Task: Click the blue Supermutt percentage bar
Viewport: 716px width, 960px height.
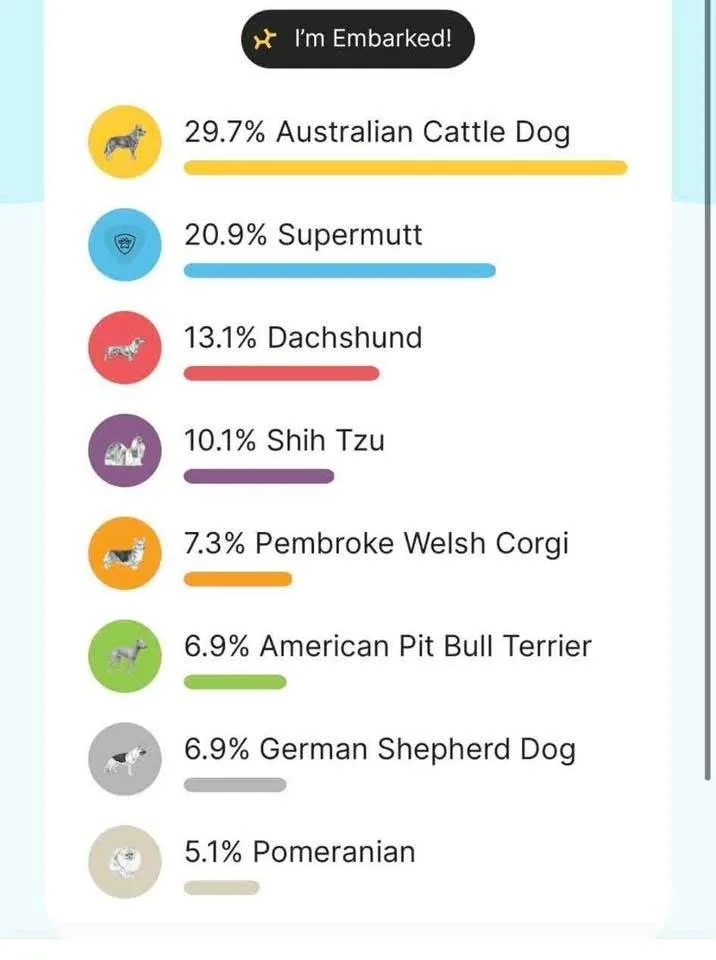Action: (339, 271)
